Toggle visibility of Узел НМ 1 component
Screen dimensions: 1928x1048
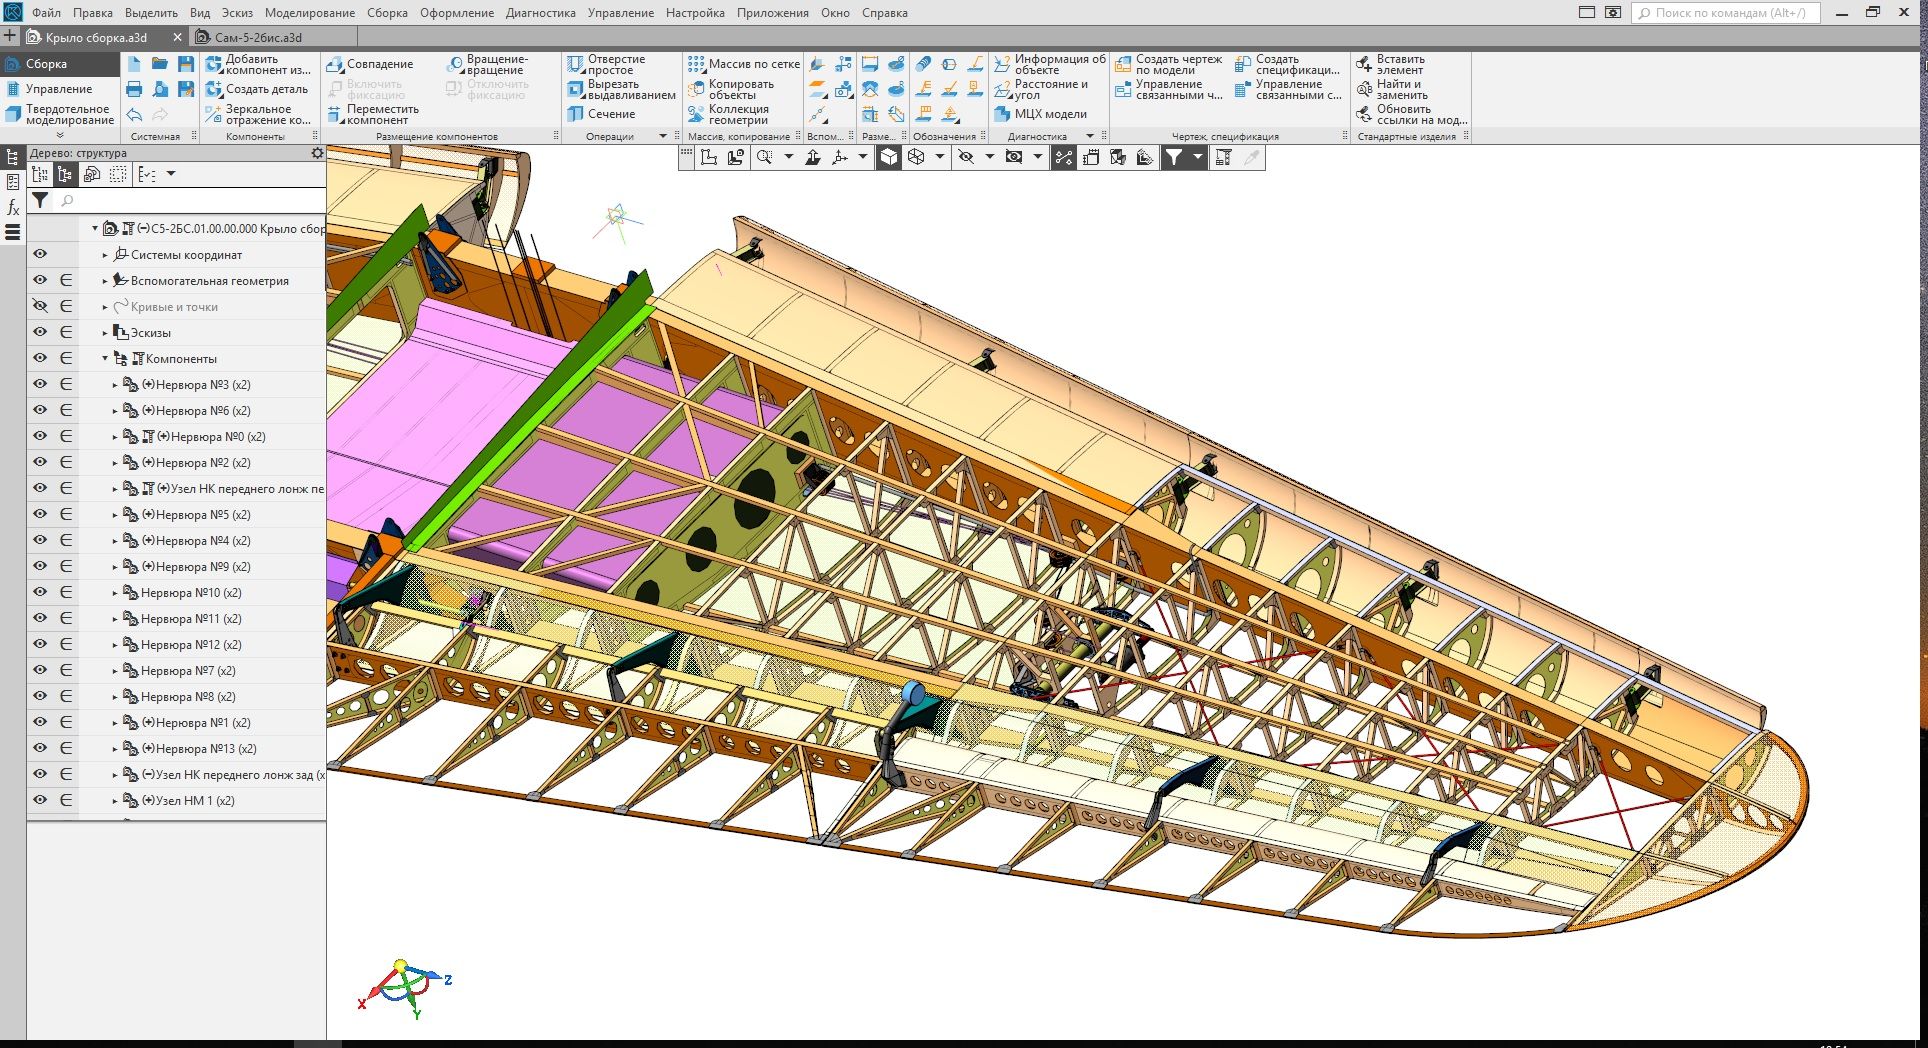tap(40, 801)
